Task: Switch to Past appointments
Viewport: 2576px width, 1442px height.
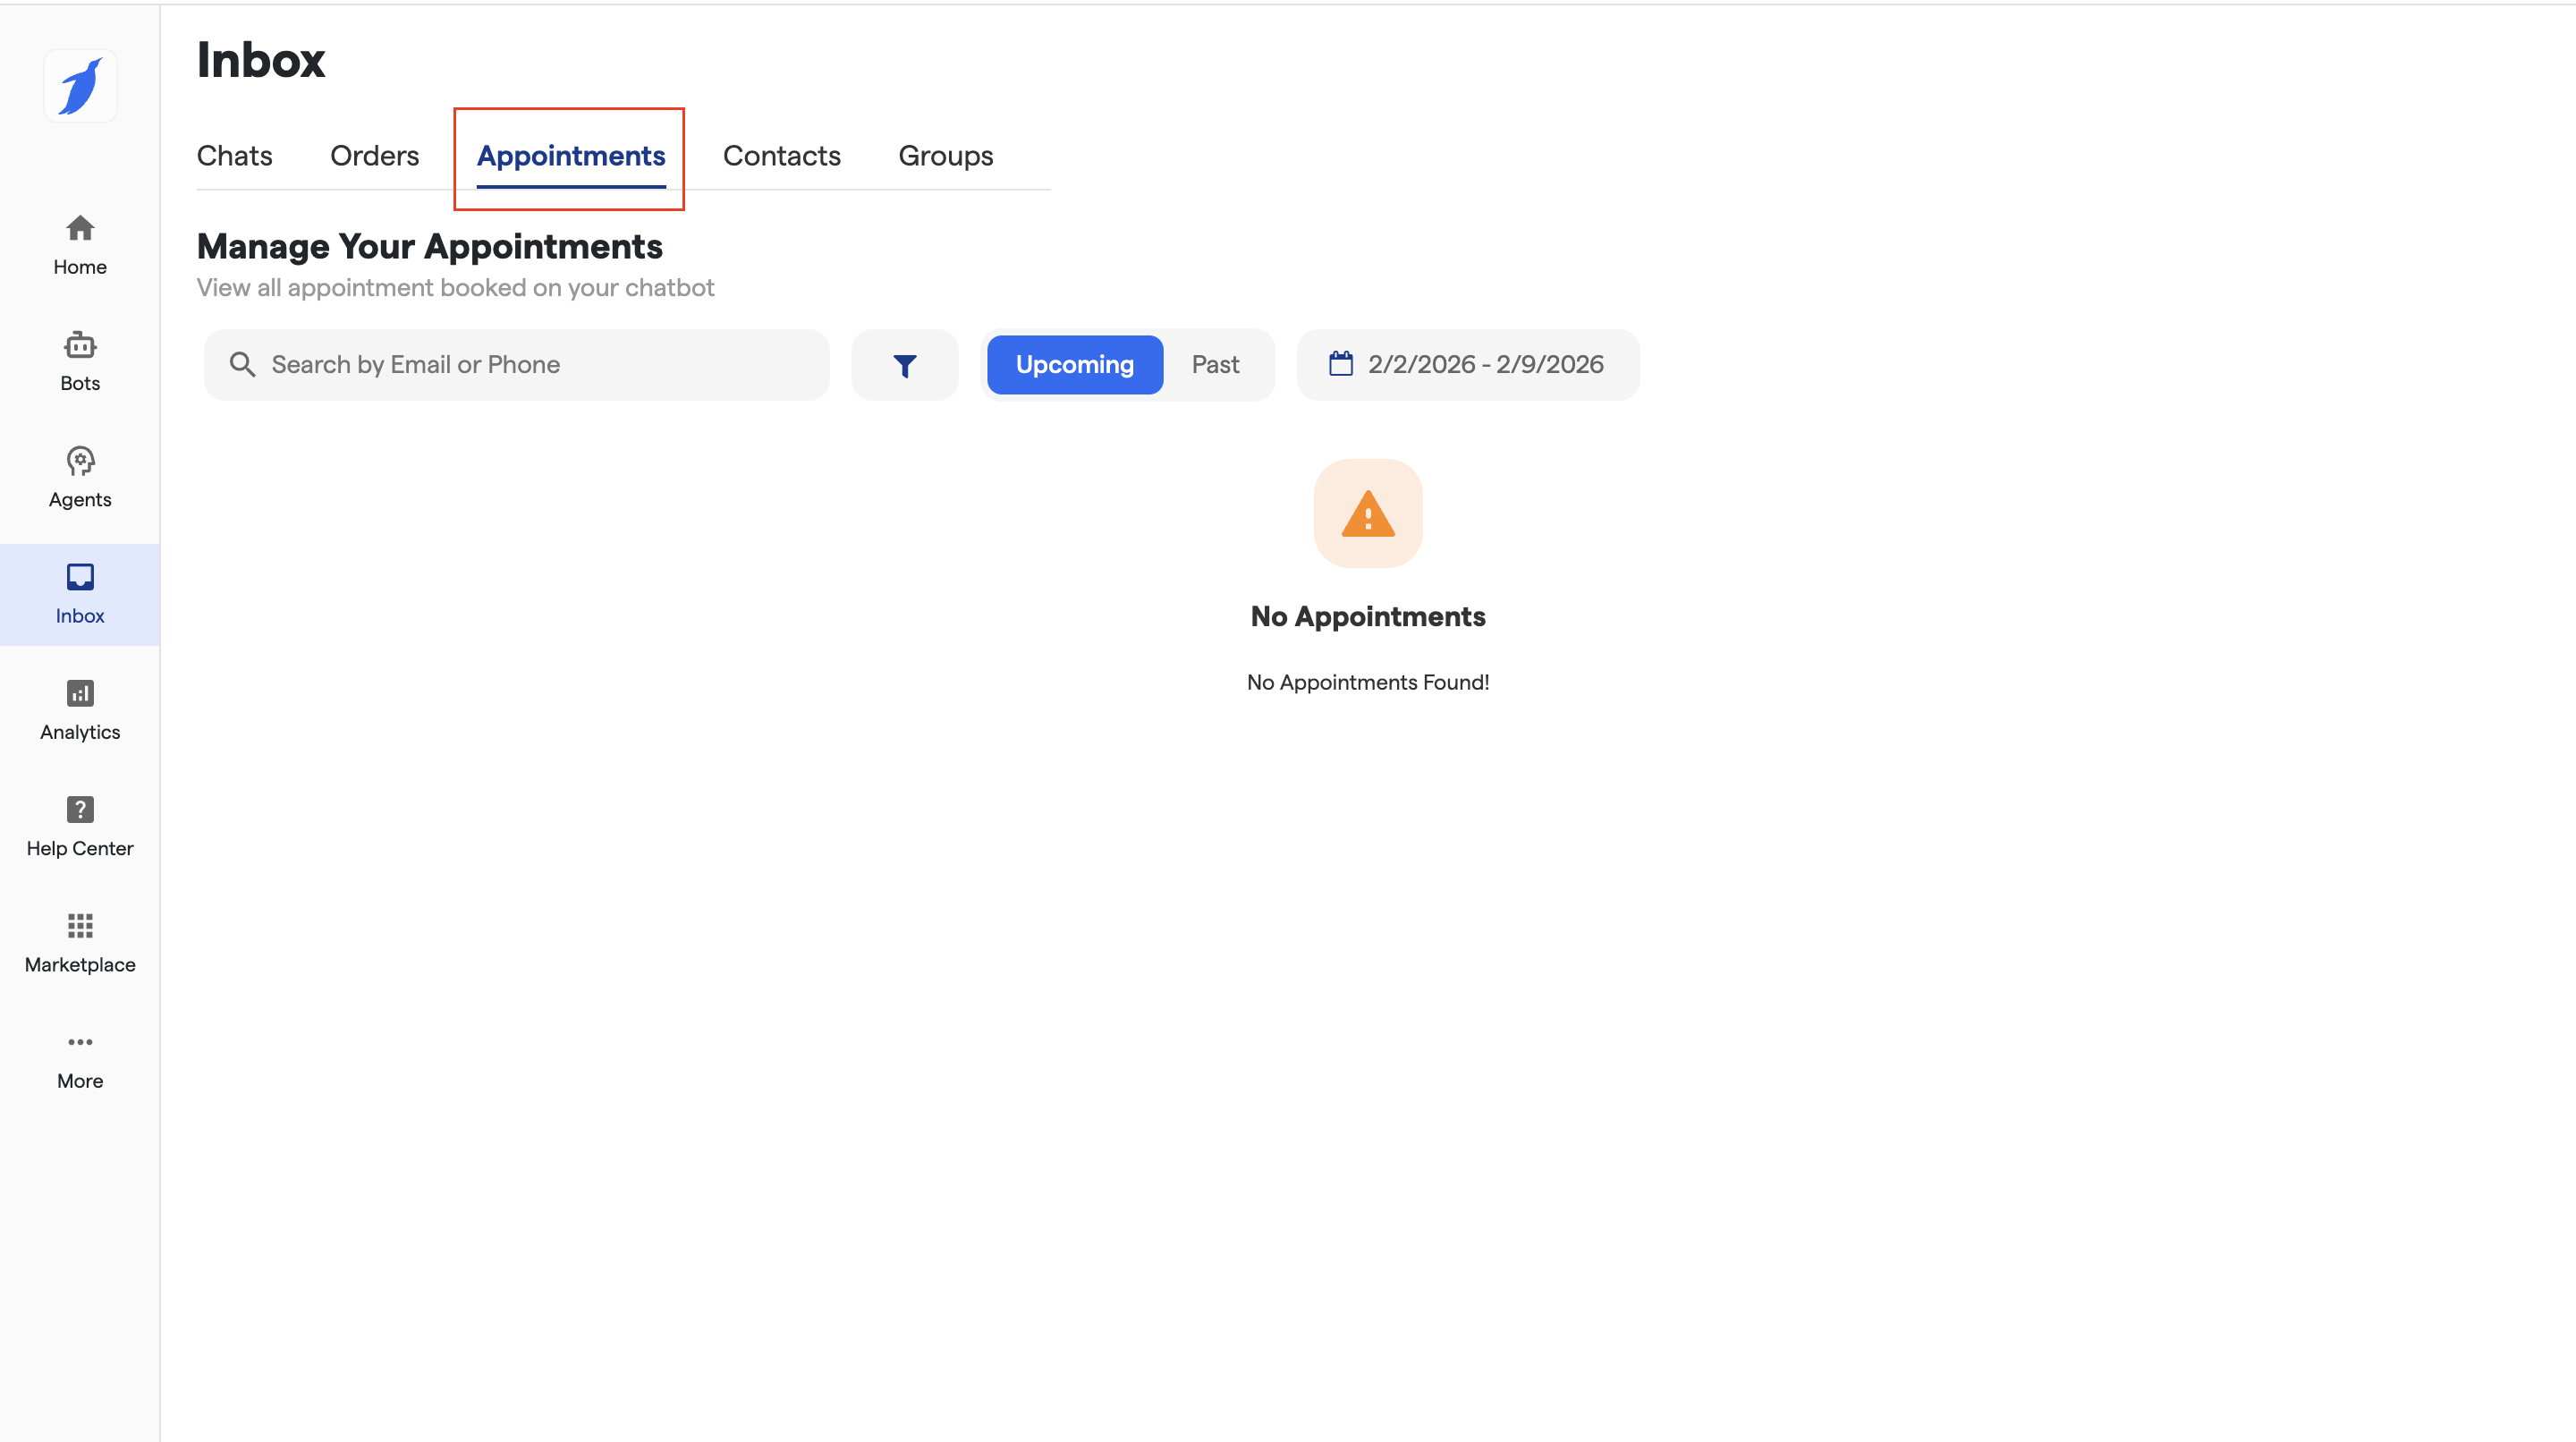Action: click(x=1215, y=365)
